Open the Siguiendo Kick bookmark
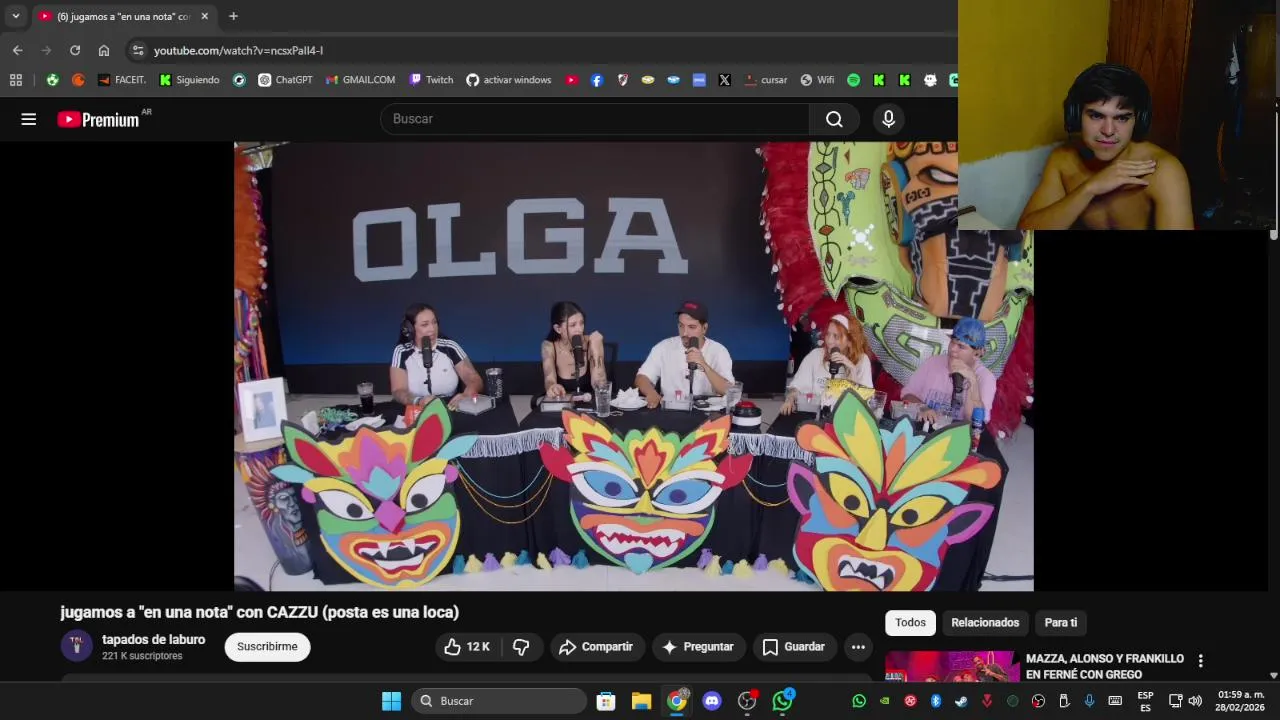This screenshot has height=720, width=1280. (189, 80)
